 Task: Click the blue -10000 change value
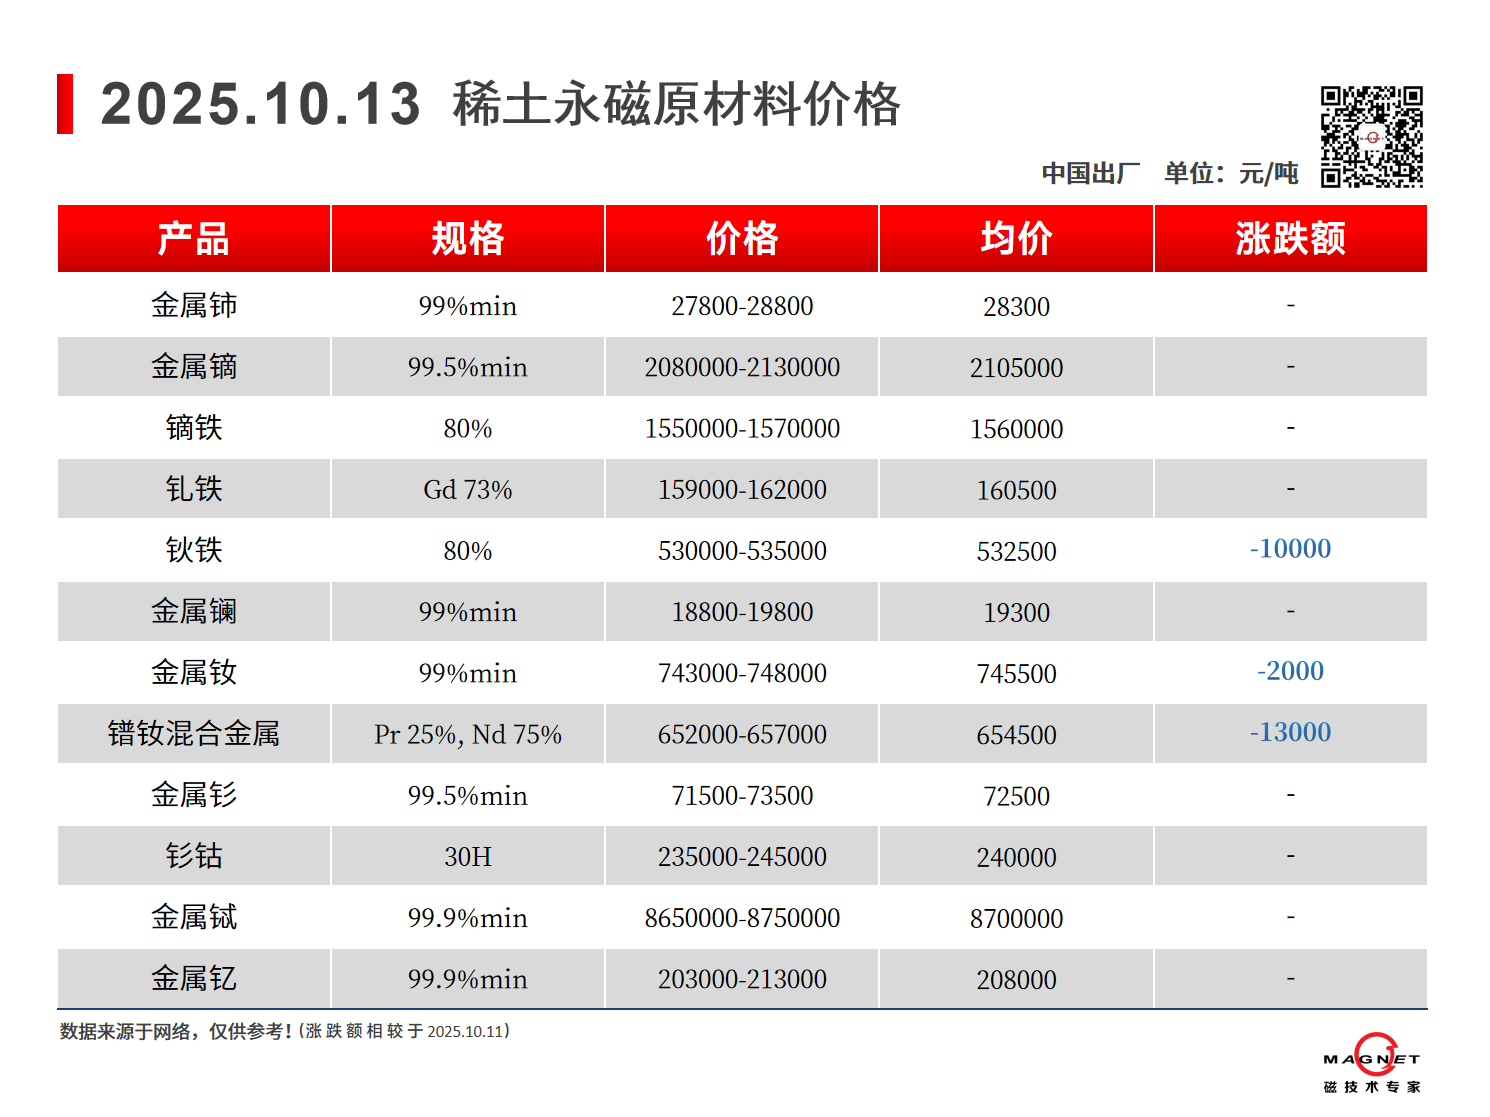1290,549
